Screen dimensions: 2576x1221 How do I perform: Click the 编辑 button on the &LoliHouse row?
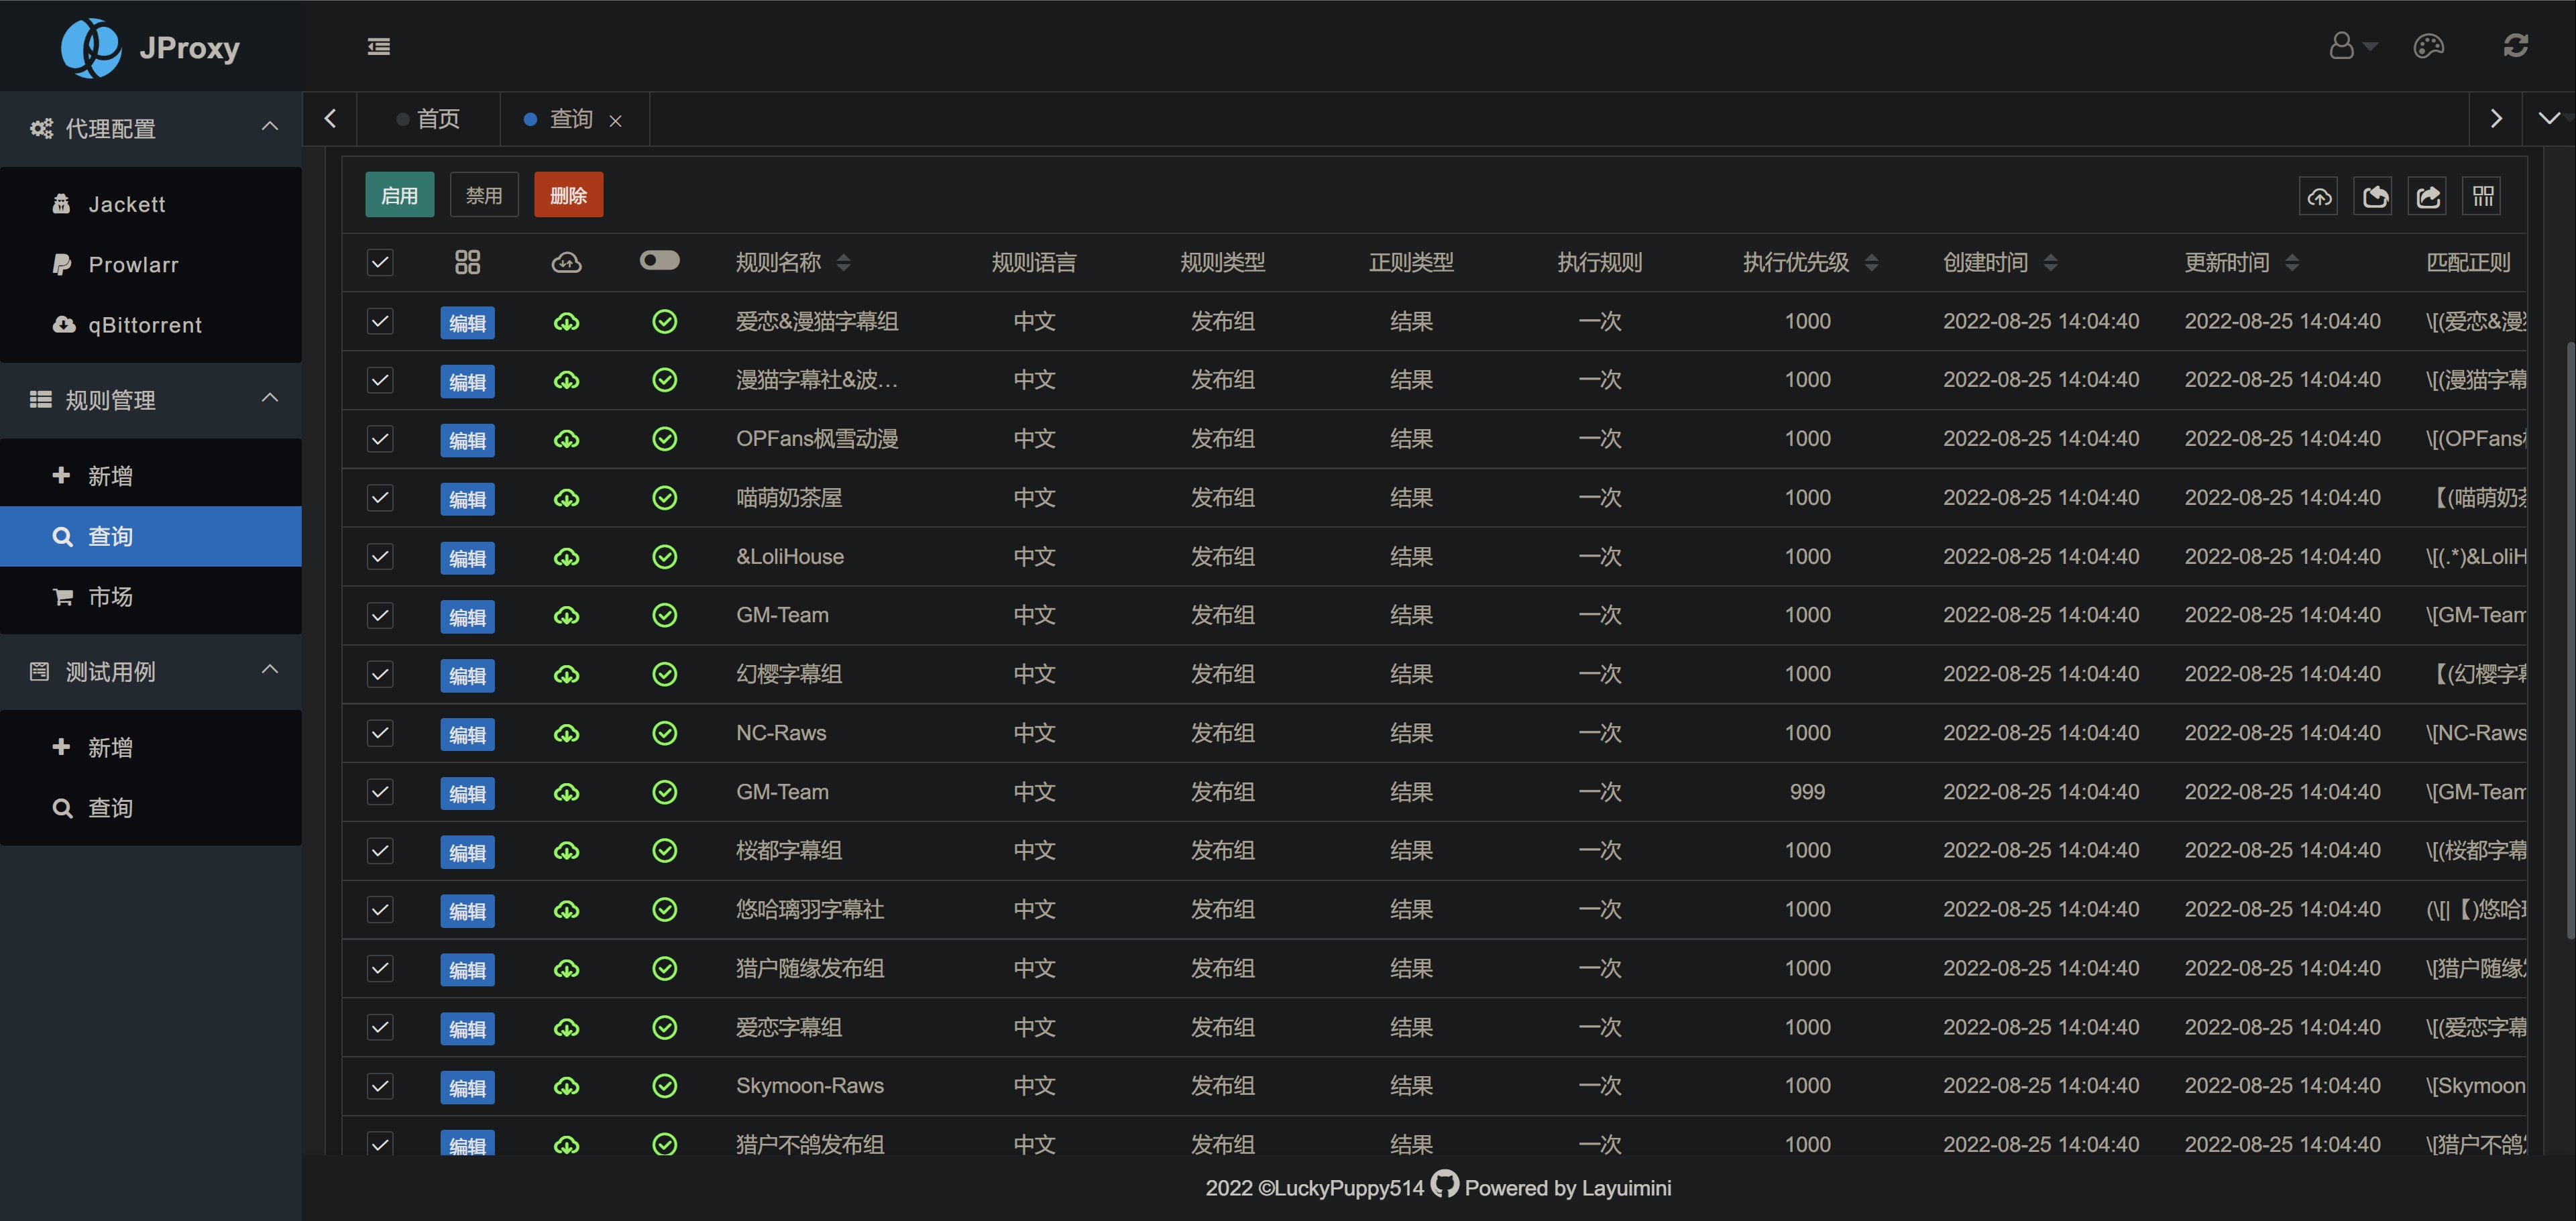(467, 558)
